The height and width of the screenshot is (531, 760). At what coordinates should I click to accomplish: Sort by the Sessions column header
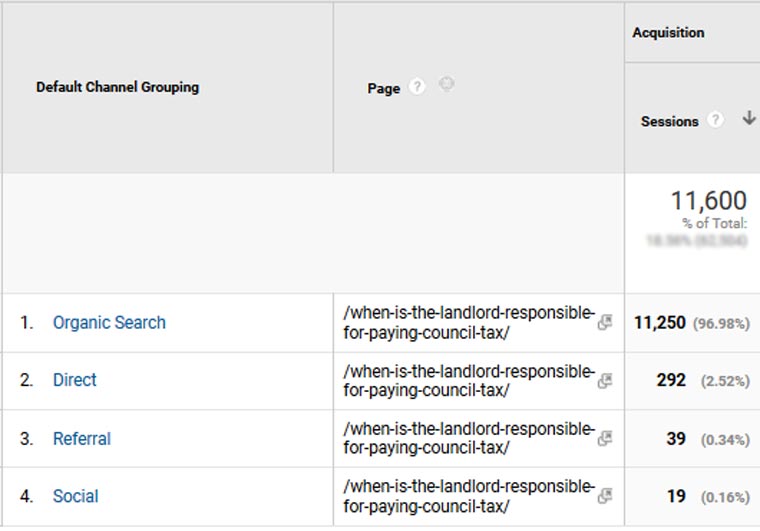pos(669,121)
